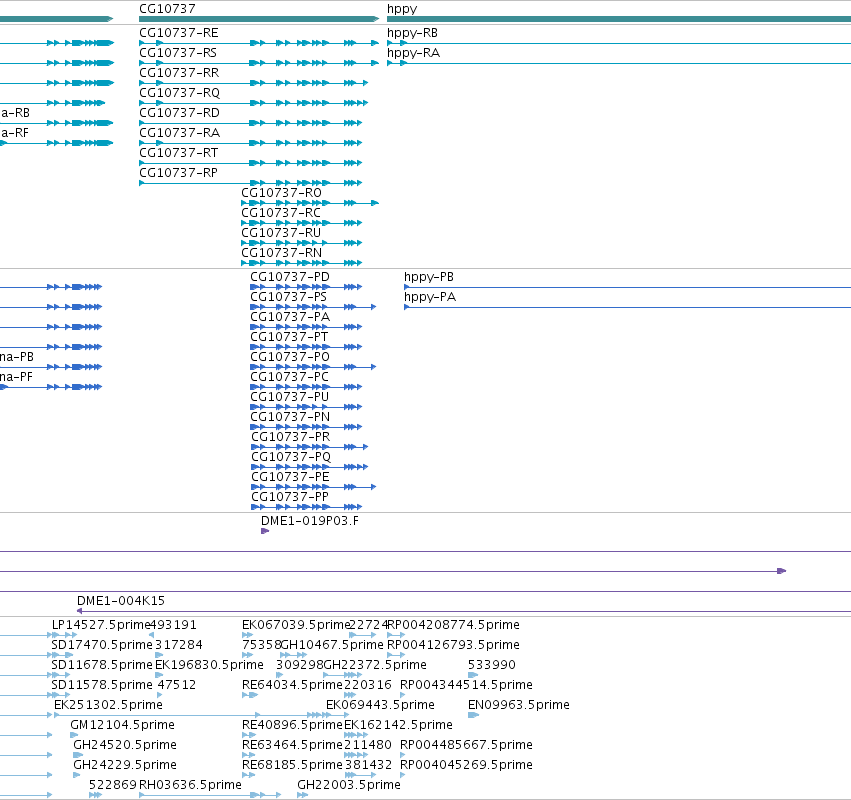Viewport: 851px width, 800px height.
Task: Click the CG10737-RN transcript label
Action: point(282,253)
